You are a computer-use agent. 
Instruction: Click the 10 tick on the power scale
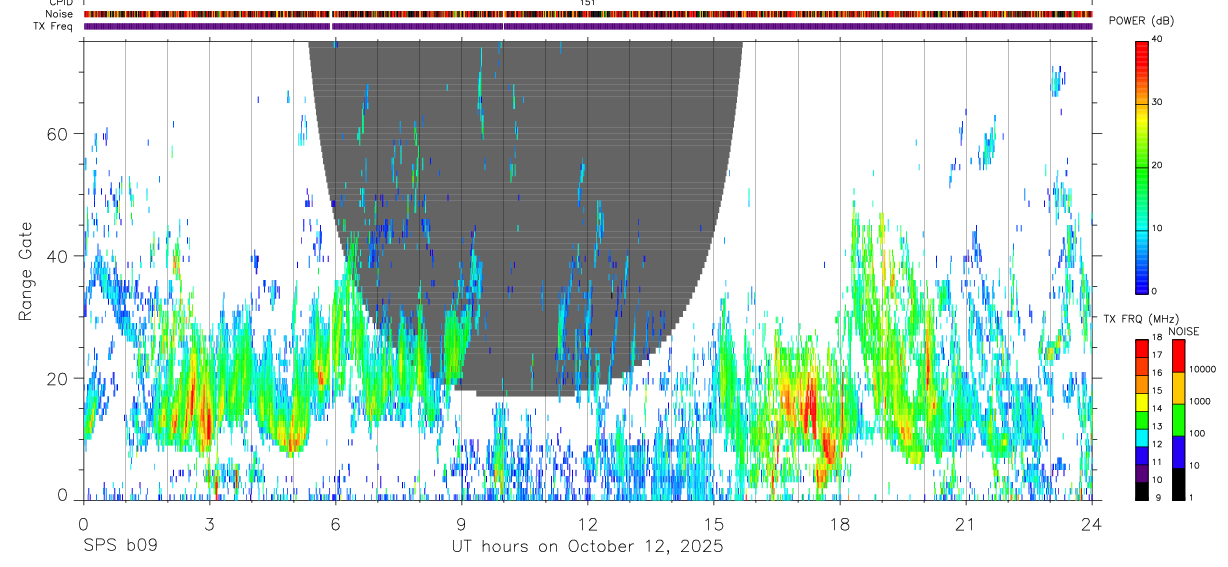click(x=1156, y=228)
